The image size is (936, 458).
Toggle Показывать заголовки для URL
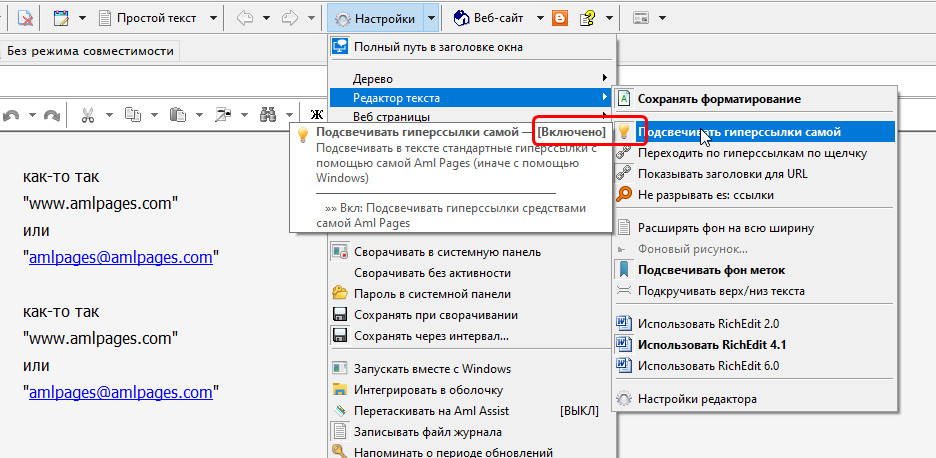tap(755, 174)
